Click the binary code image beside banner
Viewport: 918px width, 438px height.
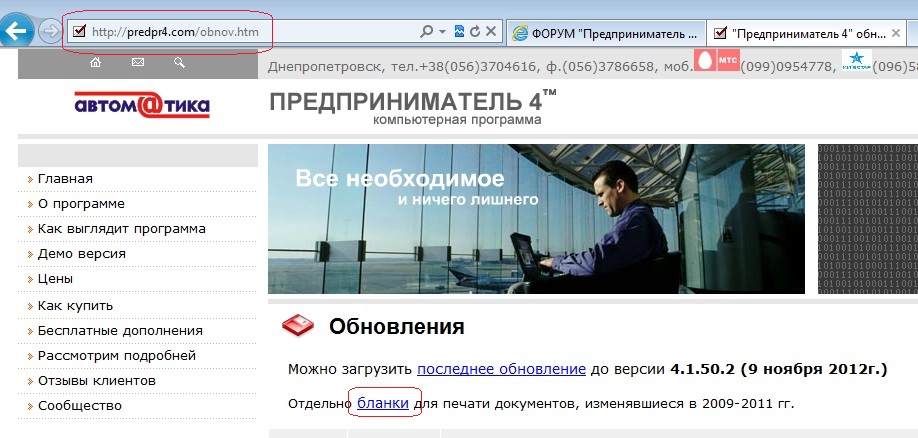click(868, 219)
